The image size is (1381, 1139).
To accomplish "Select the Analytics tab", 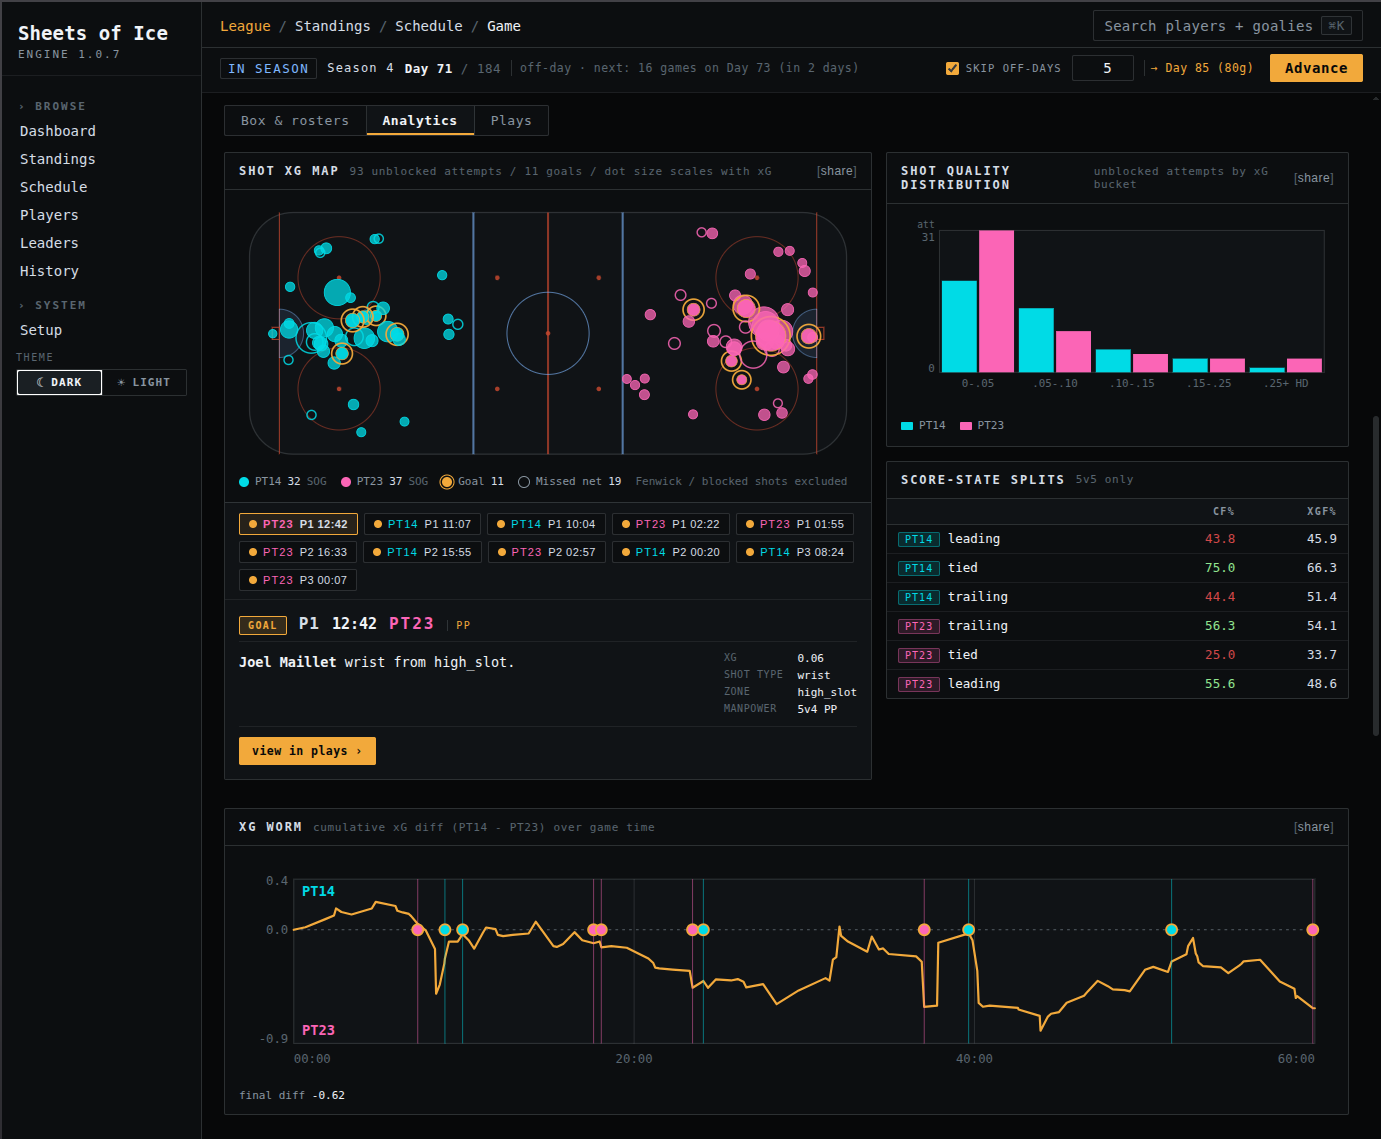I will click(420, 120).
